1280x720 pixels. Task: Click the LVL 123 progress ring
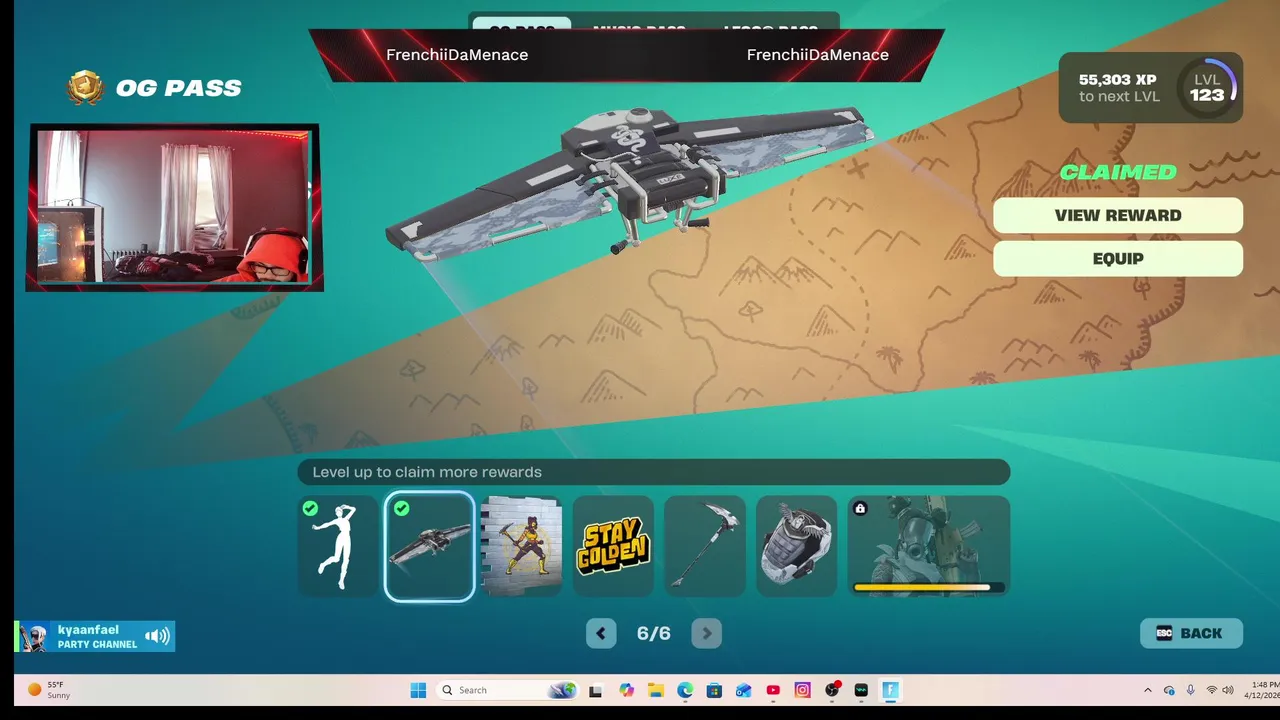1207,87
